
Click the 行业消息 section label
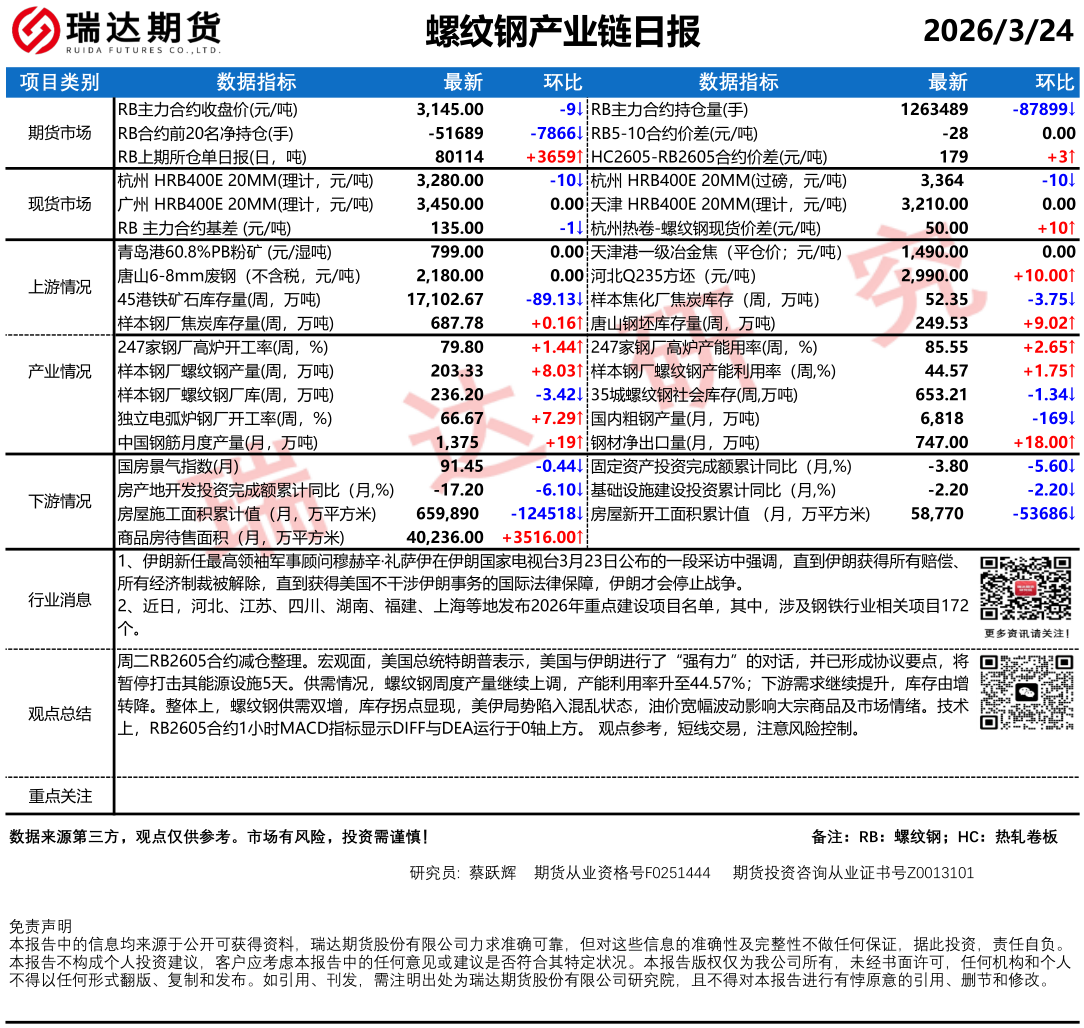[x=59, y=600]
